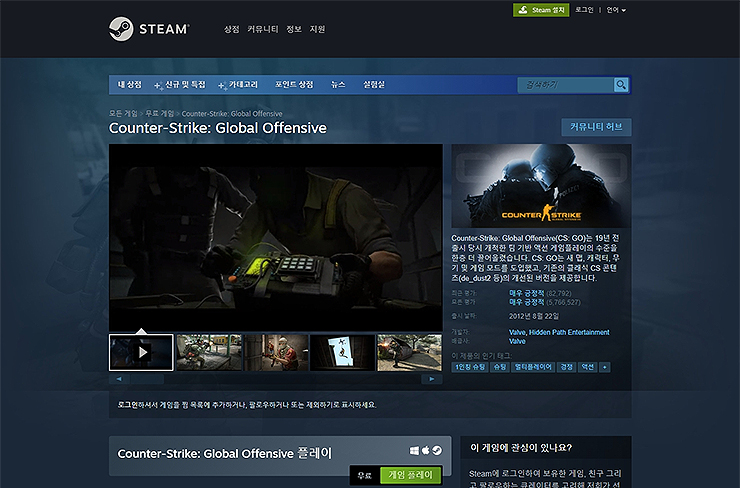This screenshot has width=740, height=488.
Task: Click the Valve developer link
Action: click(x=517, y=332)
